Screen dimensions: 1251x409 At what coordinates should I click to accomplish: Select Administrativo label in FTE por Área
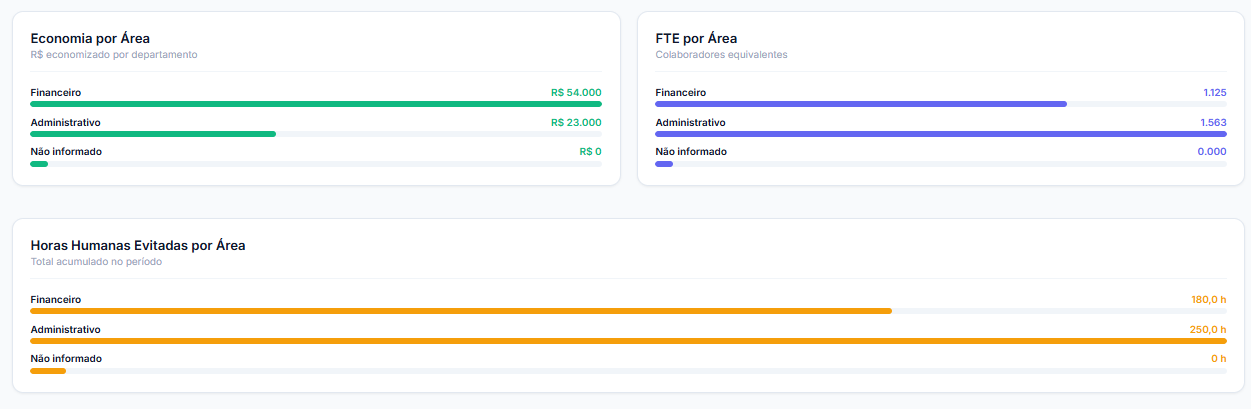pos(690,122)
